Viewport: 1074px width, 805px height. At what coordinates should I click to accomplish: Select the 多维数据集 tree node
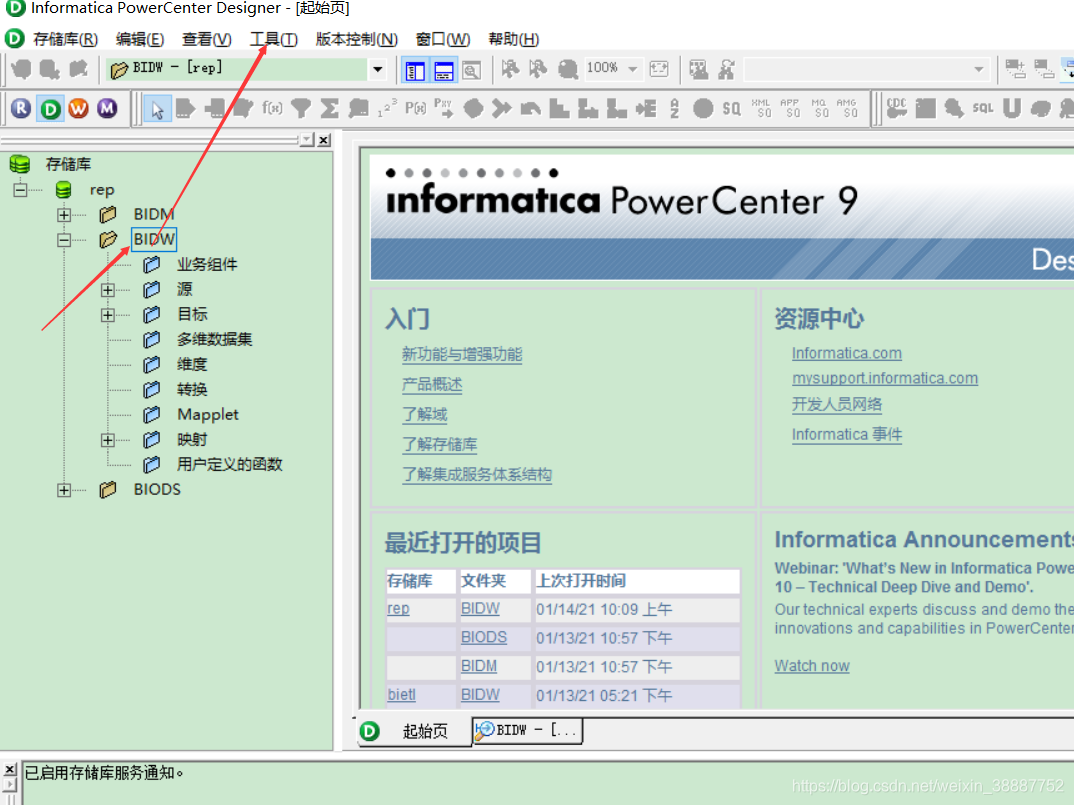(x=214, y=339)
